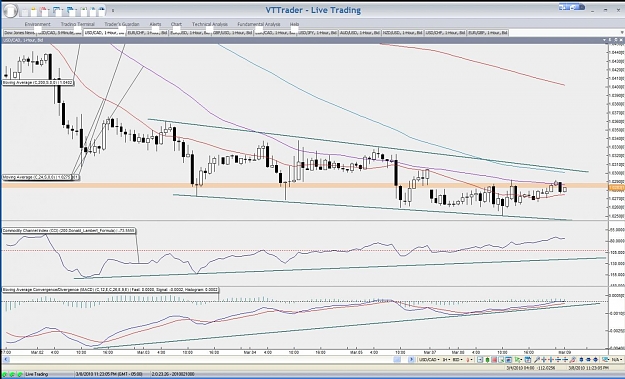Click the magnifier zoom tool icon
The image size is (625, 379).
click(536, 360)
